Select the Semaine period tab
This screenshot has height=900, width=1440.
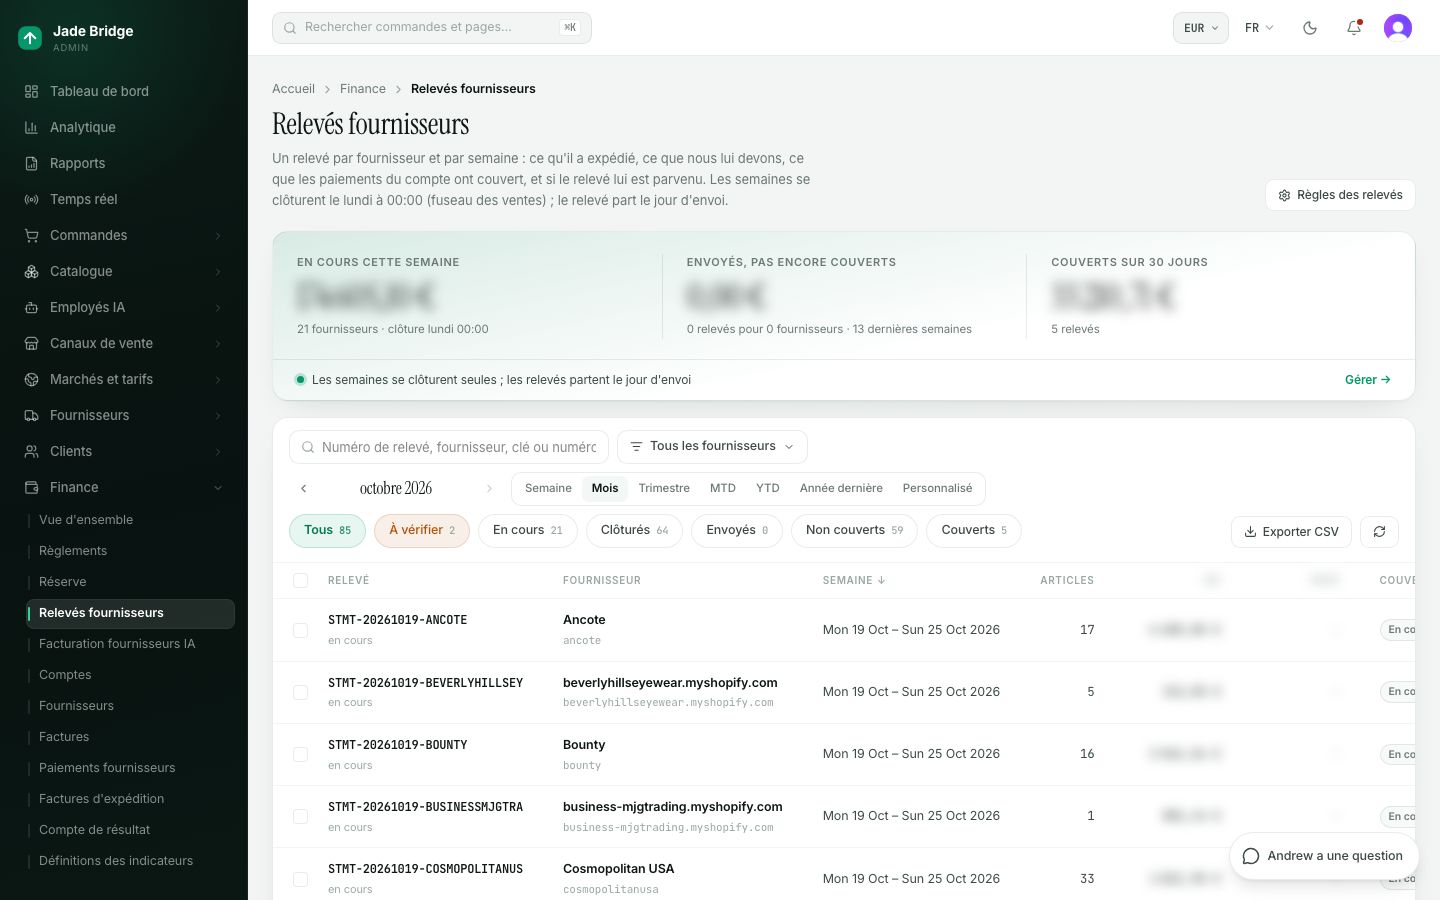548,488
